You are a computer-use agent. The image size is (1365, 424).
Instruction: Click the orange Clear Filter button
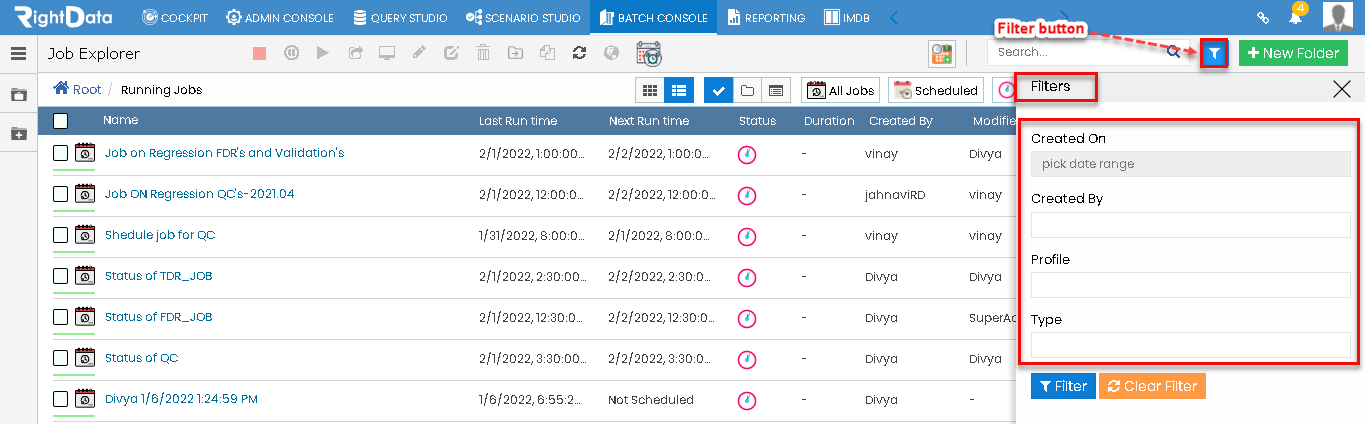1152,386
